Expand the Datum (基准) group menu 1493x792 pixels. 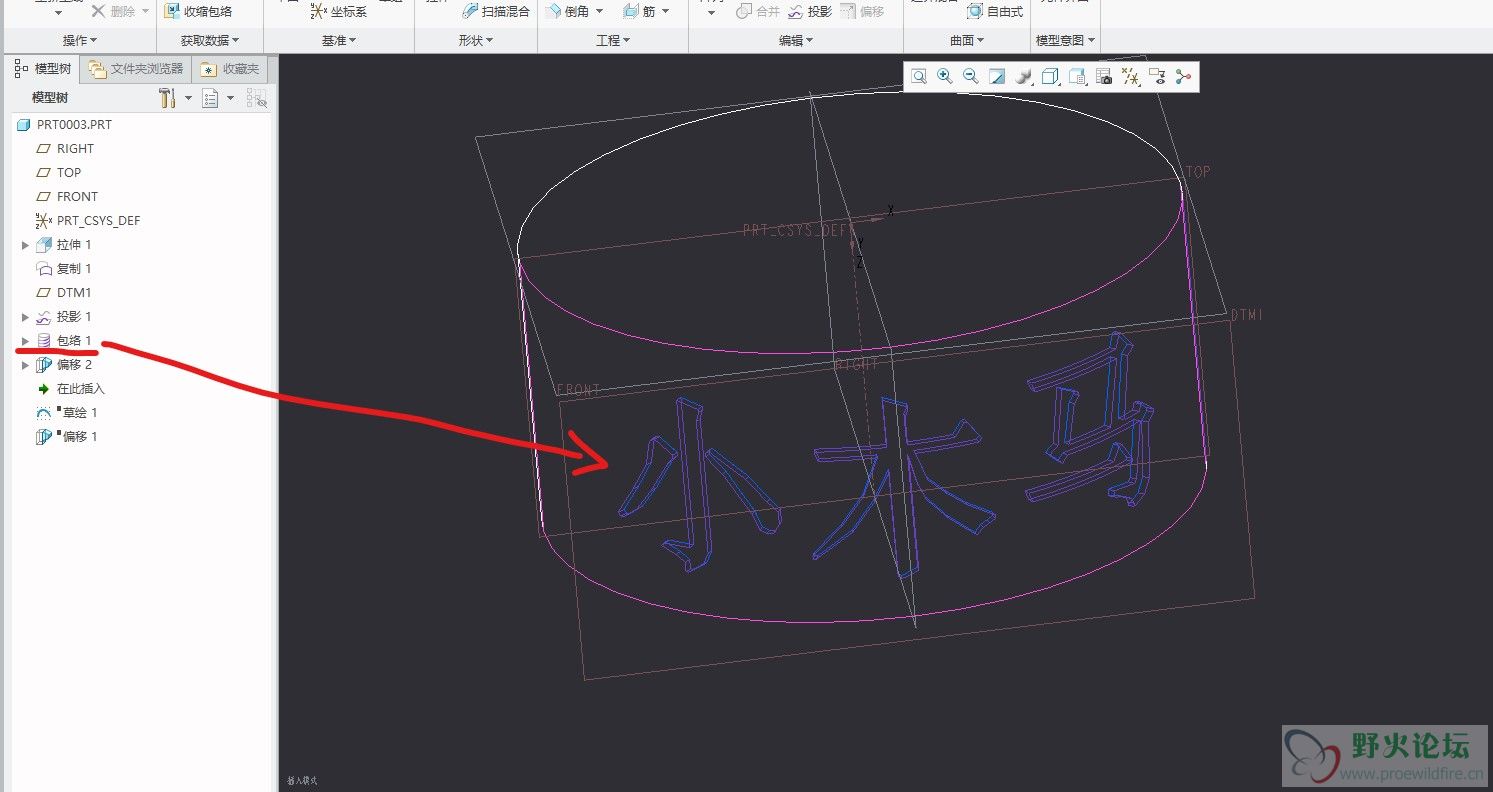click(339, 40)
